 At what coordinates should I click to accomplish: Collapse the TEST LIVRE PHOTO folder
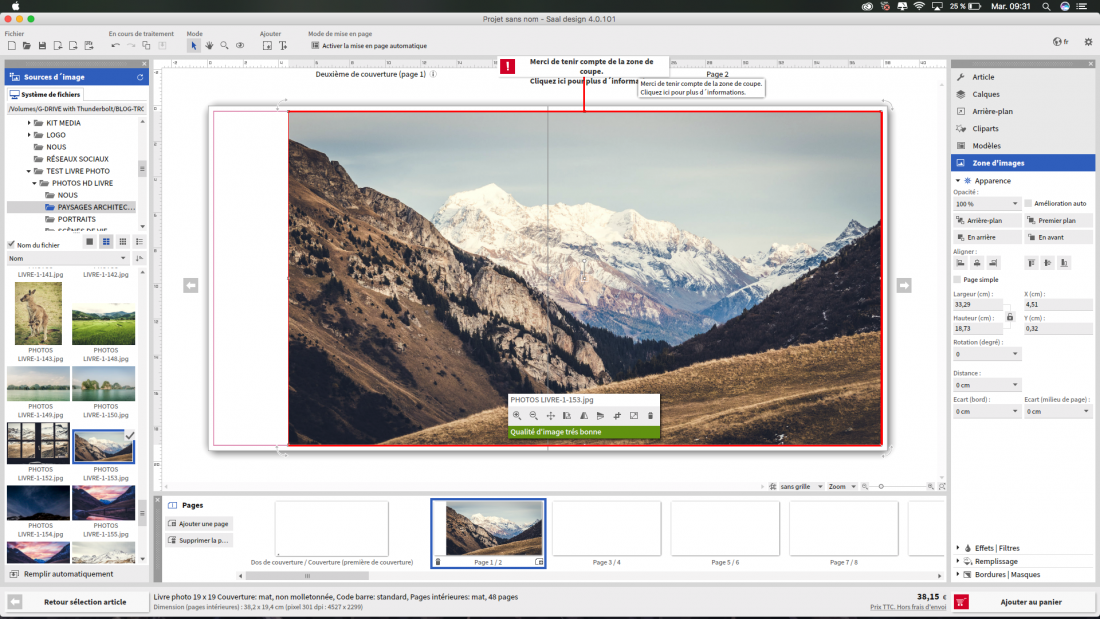(29, 171)
